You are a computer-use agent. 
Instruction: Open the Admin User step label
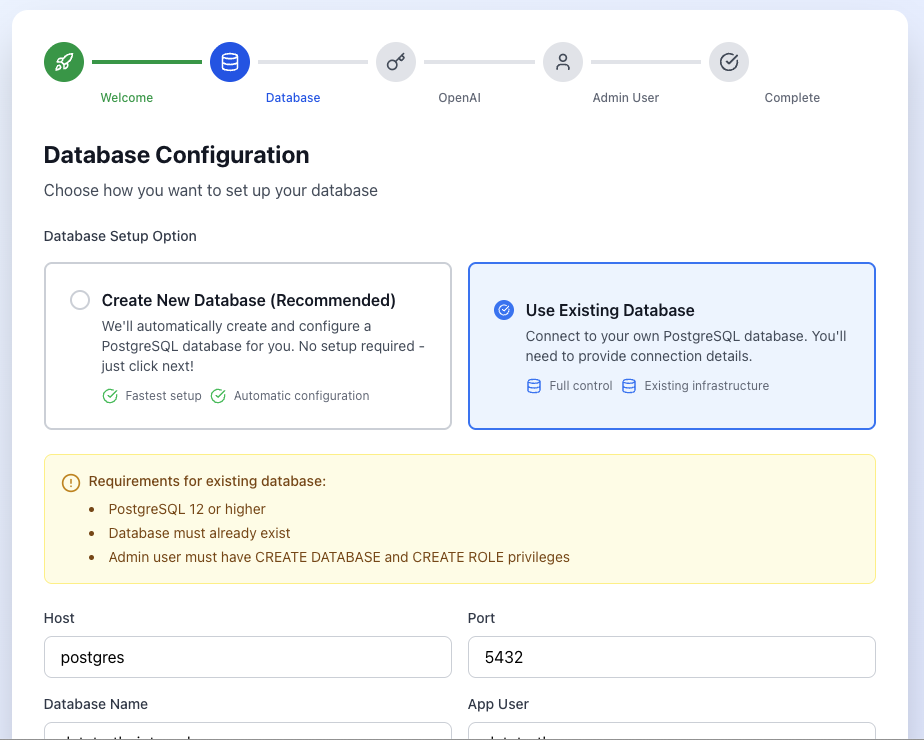tap(626, 98)
